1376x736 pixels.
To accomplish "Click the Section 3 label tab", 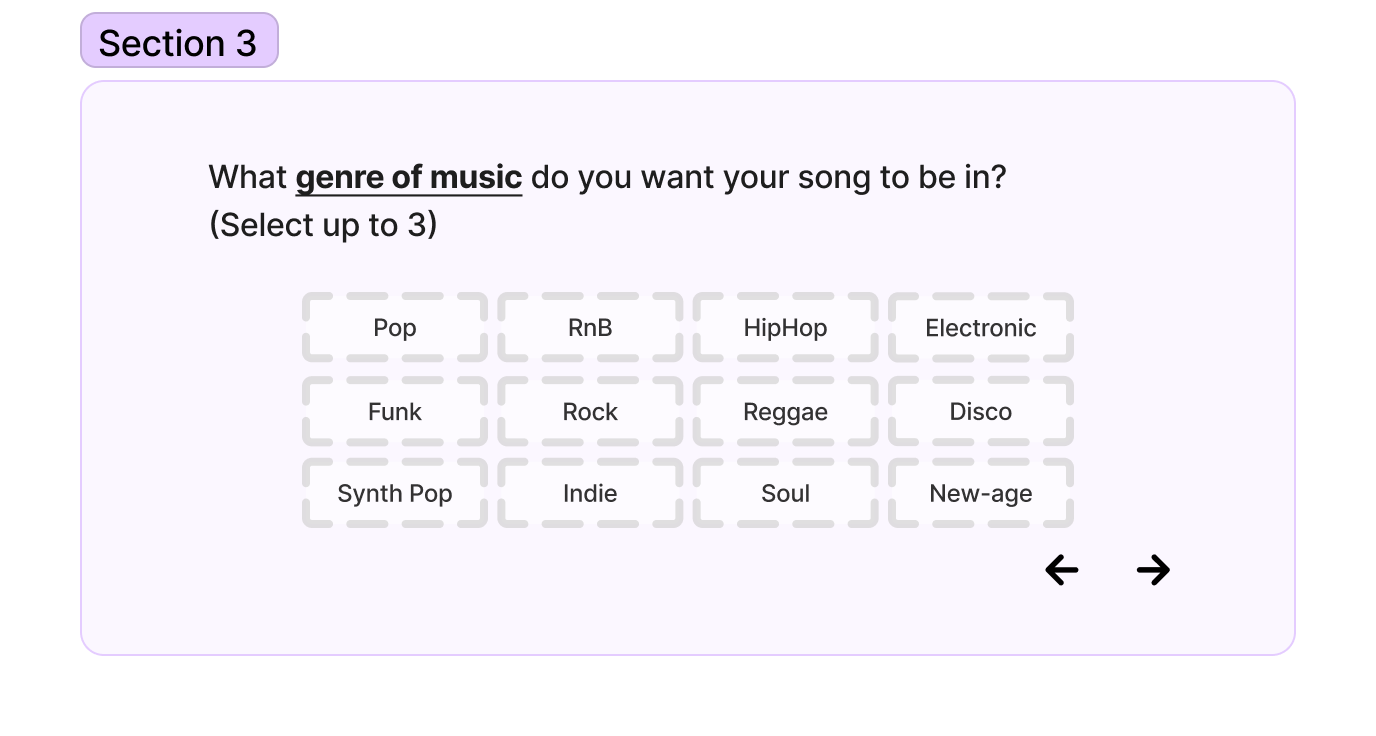I will 178,42.
